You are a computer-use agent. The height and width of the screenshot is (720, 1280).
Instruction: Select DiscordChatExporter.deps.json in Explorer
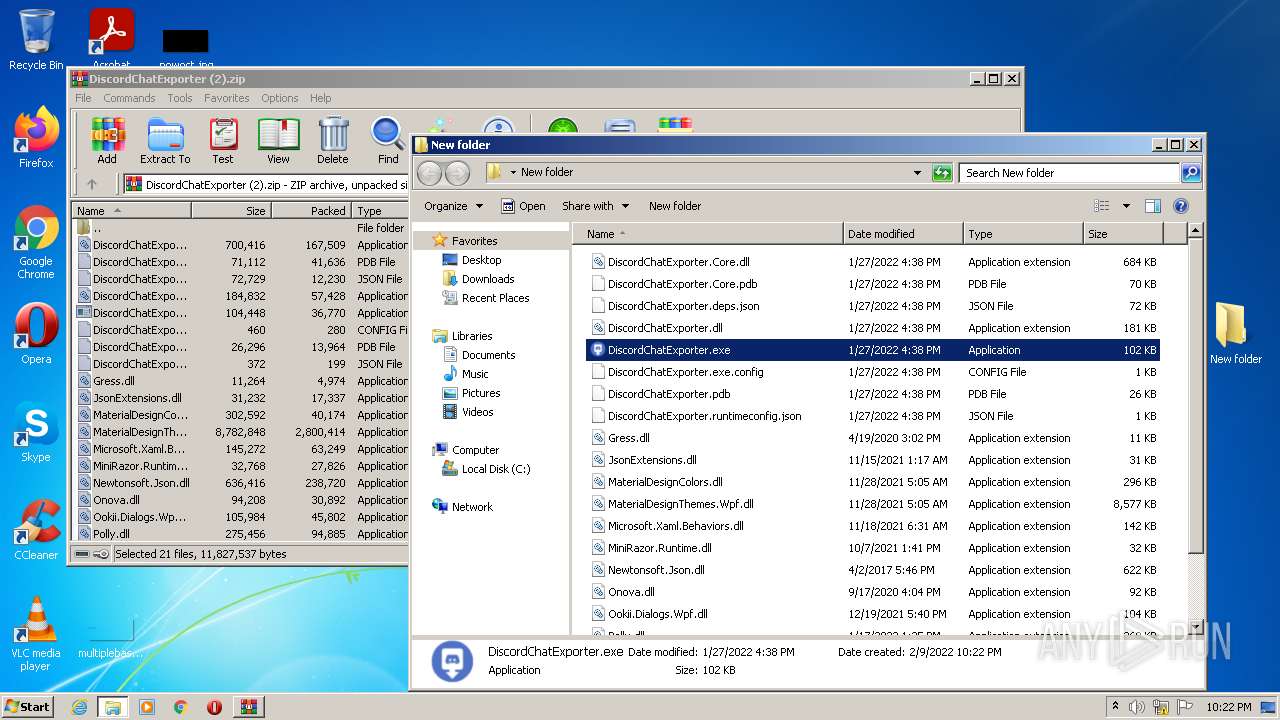click(x=872, y=306)
